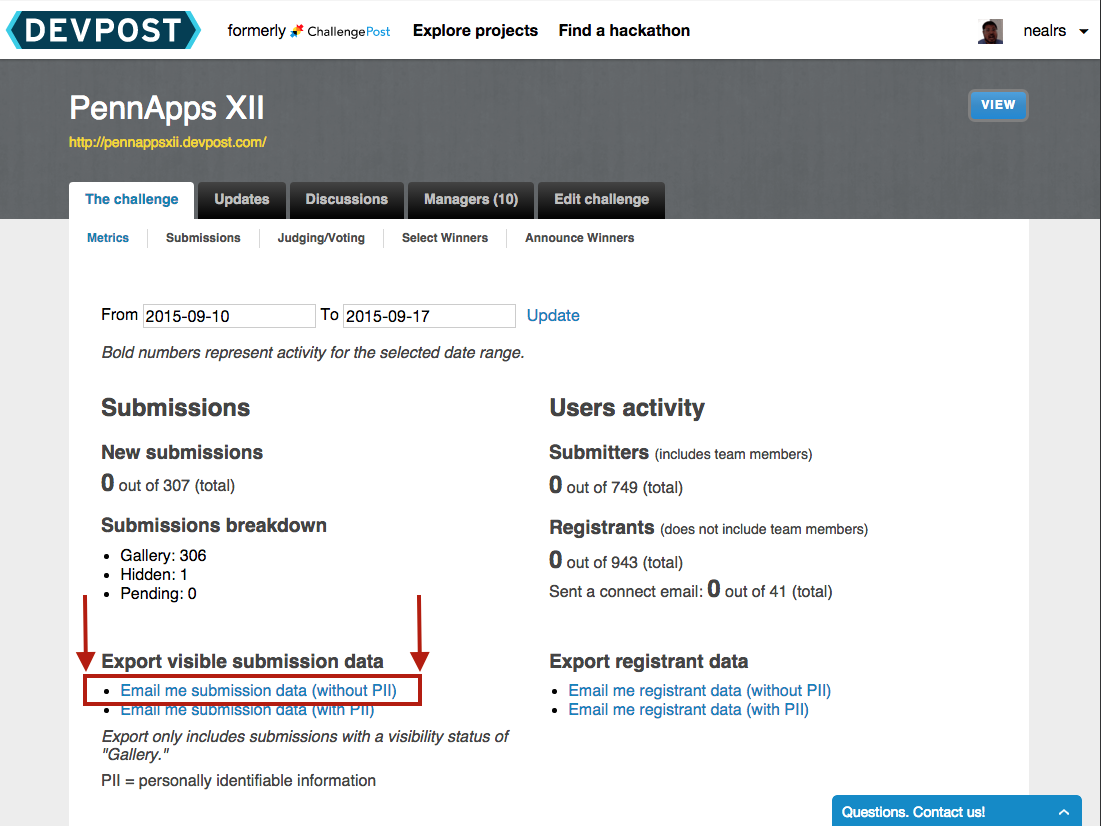1101x826 pixels.
Task: Email me registrant data with PII
Action: tap(688, 709)
